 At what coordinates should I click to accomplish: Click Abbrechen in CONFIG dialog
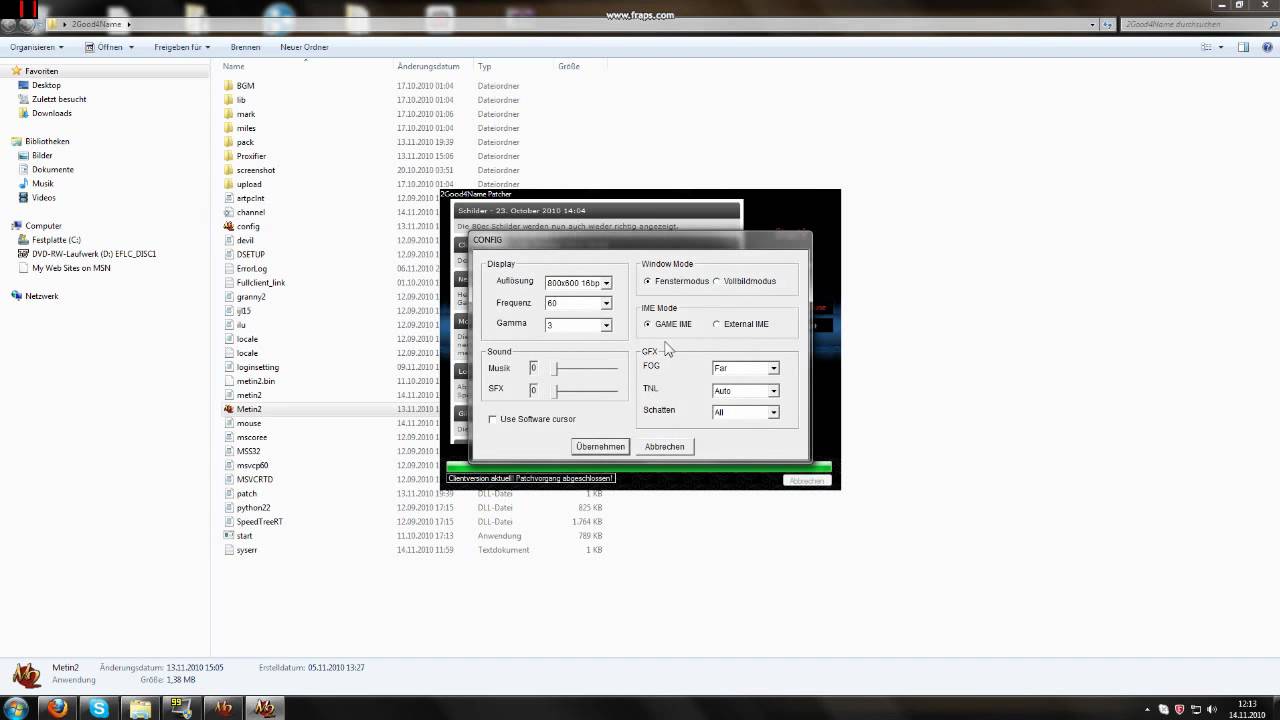[665, 447]
